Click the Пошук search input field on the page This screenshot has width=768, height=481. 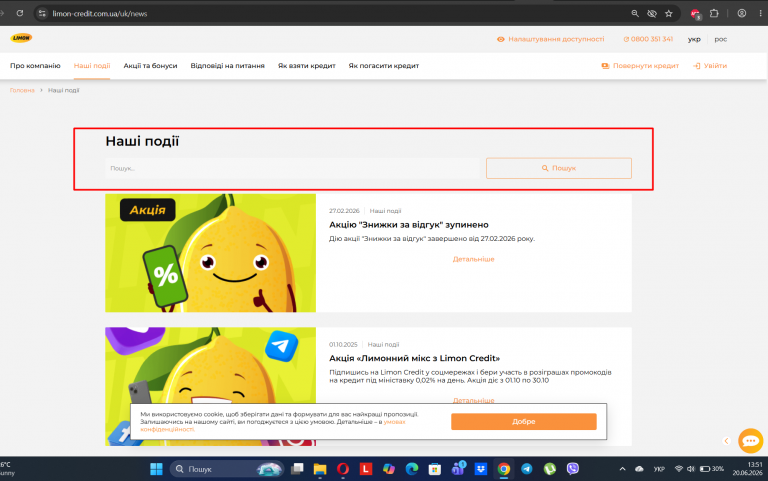(292, 168)
